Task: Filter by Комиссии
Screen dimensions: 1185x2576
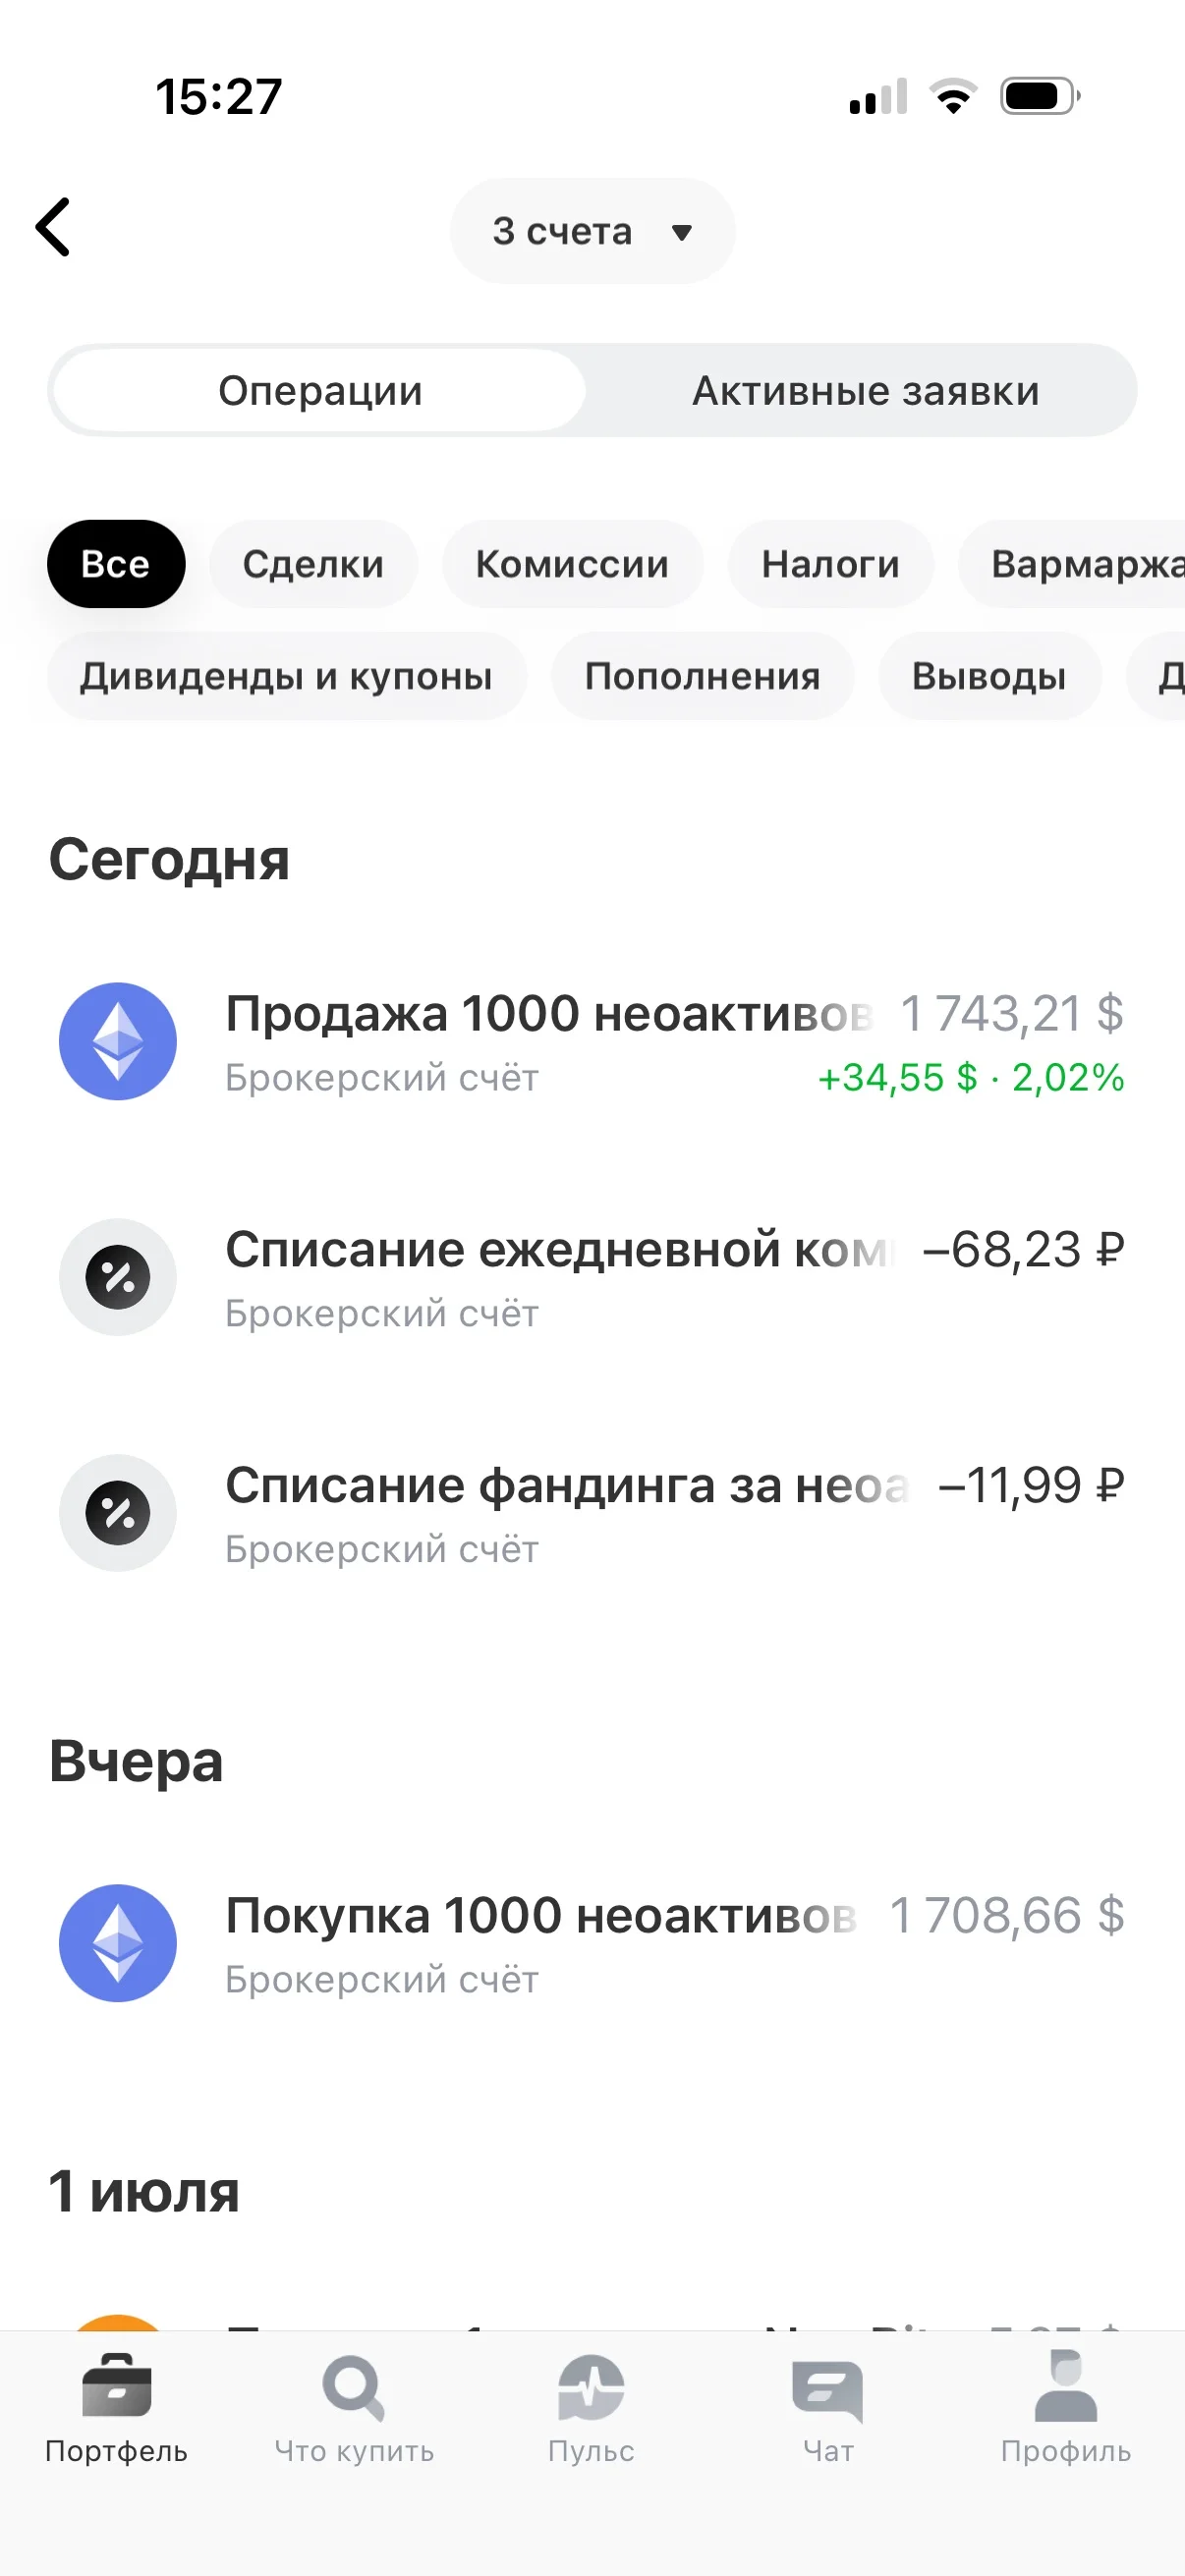Action: click(572, 564)
